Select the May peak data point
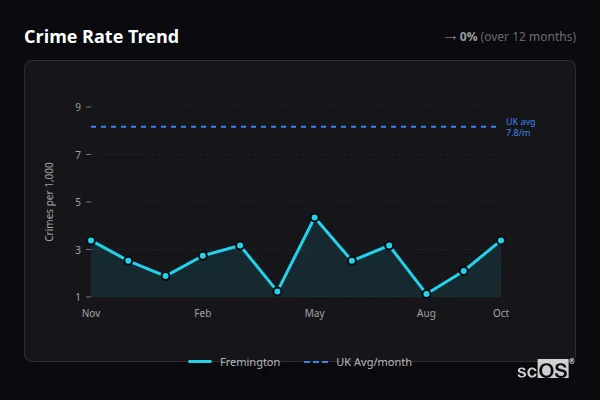Screen dimensions: 600x400 [x=315, y=217]
